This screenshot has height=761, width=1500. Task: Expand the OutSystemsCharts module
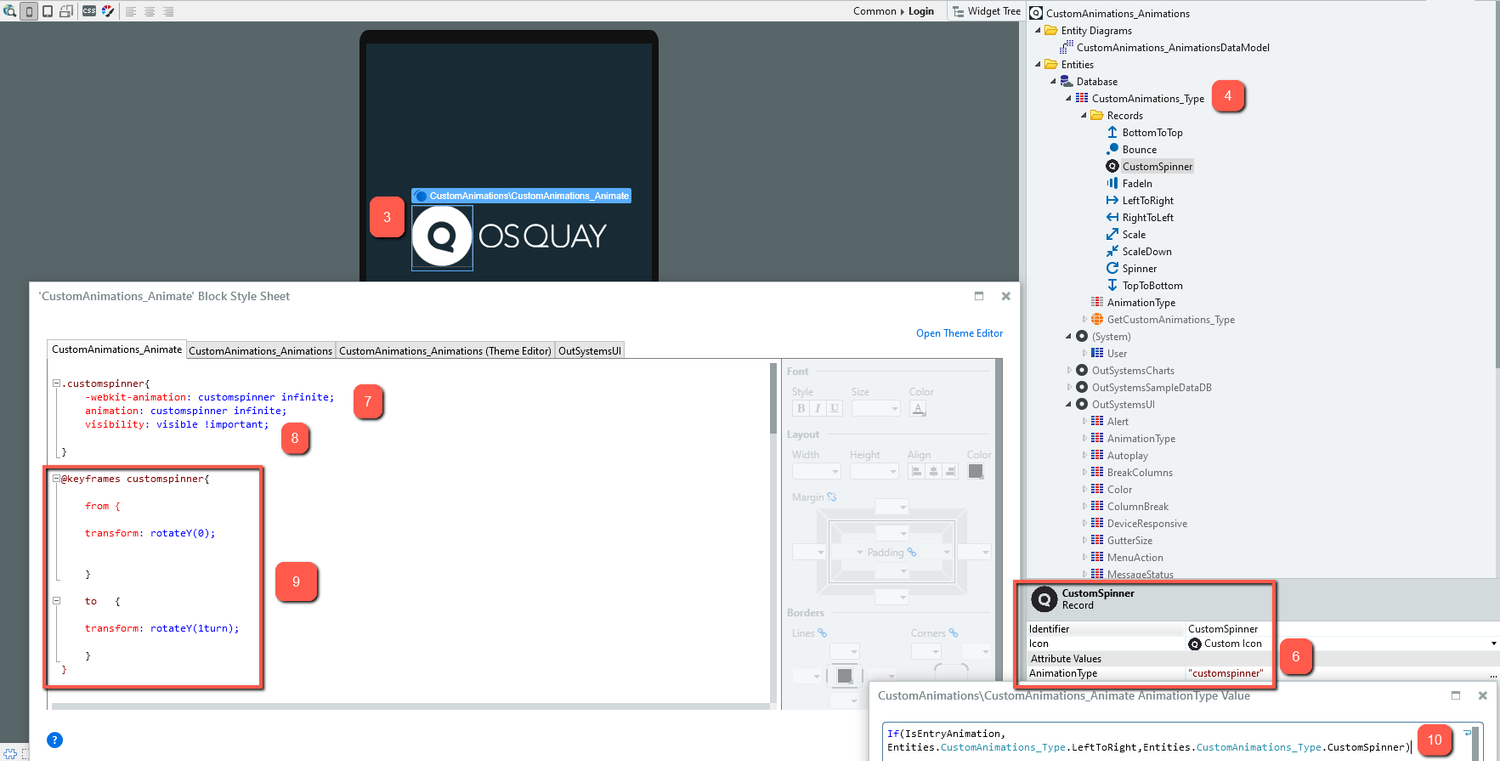[x=1069, y=370]
